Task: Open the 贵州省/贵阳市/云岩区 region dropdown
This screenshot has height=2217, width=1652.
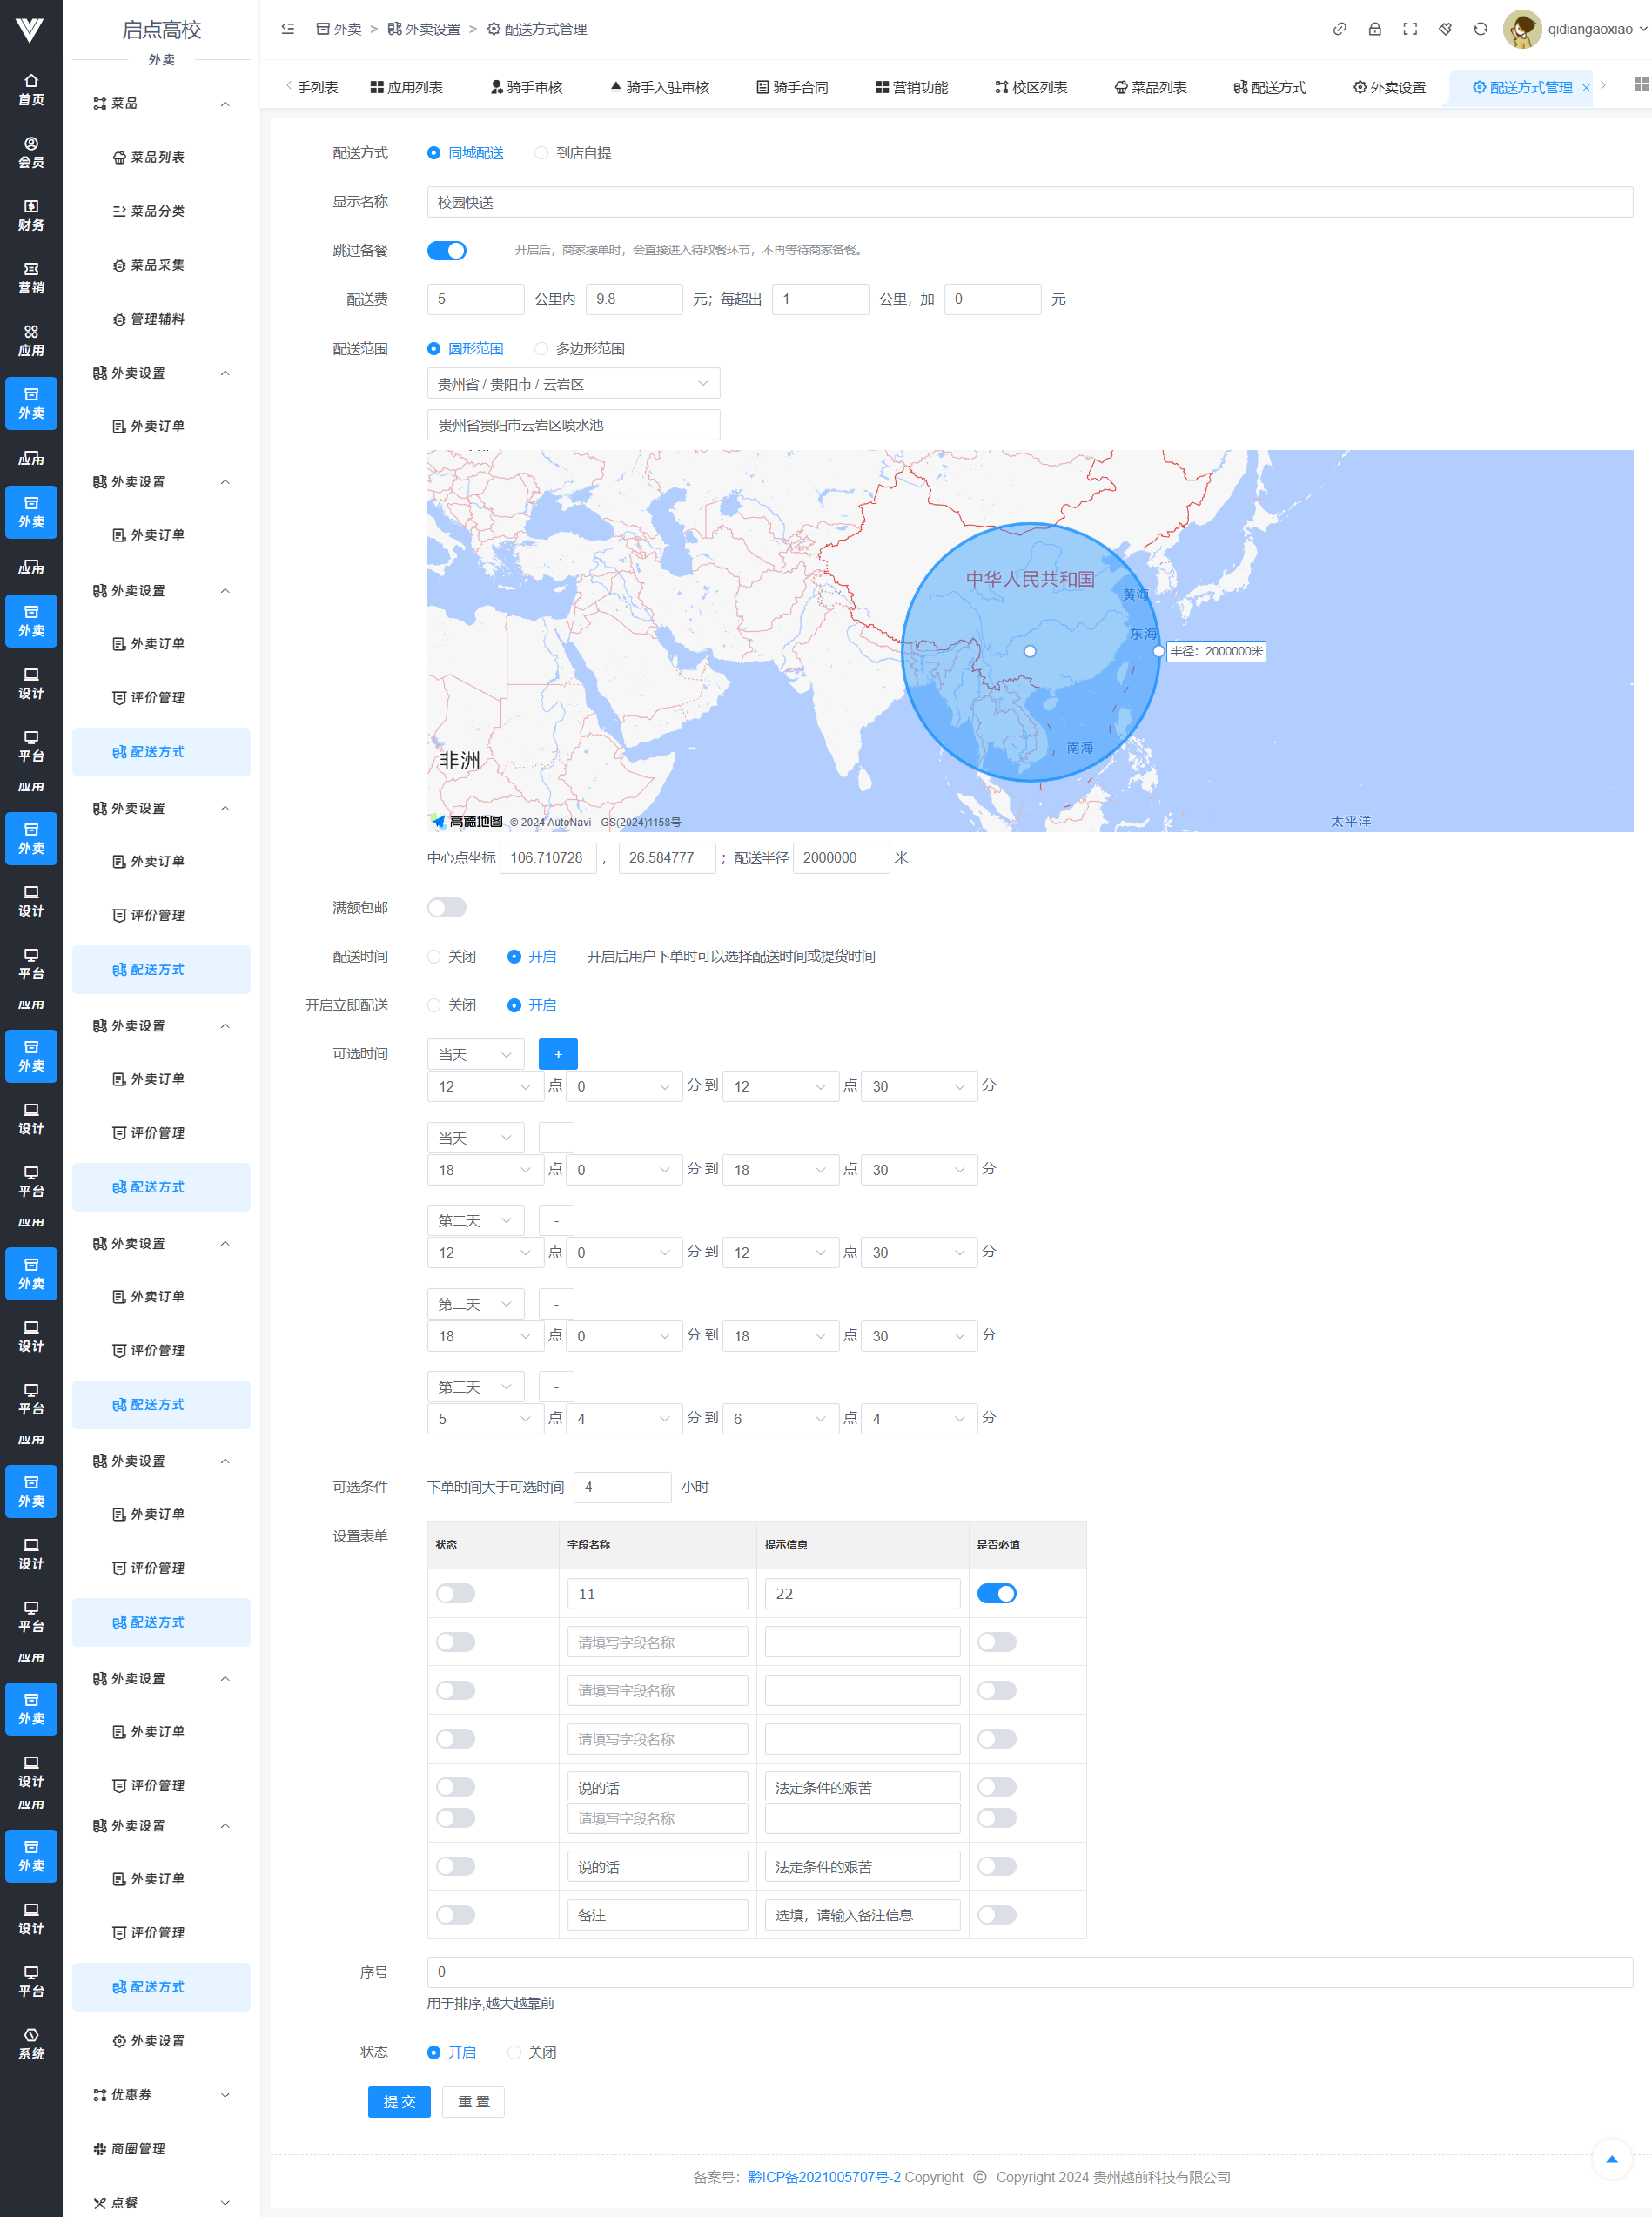Action: coord(572,384)
